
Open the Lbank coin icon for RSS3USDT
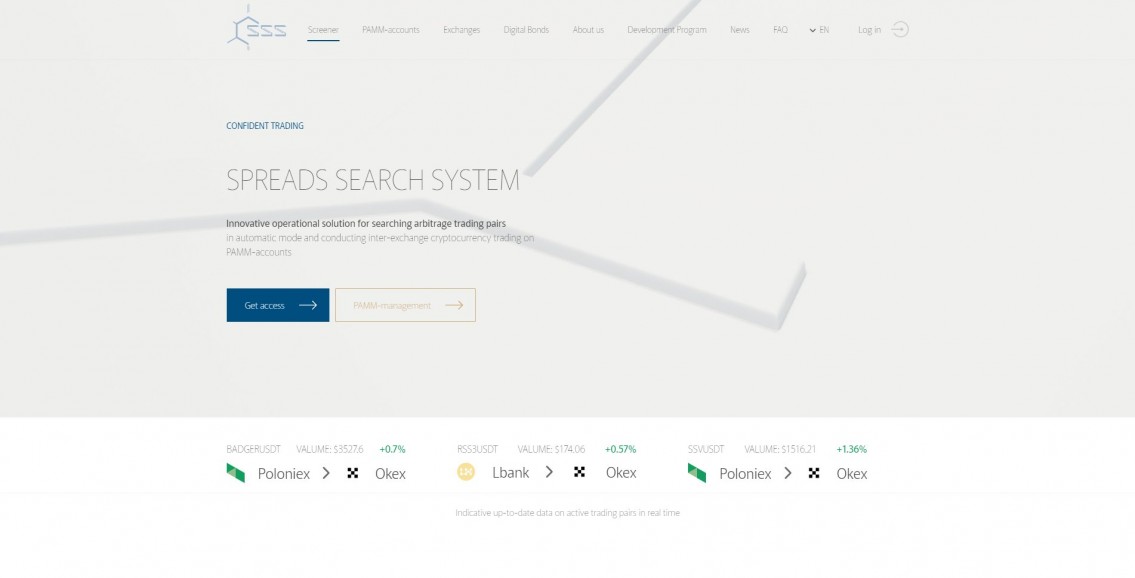(466, 471)
